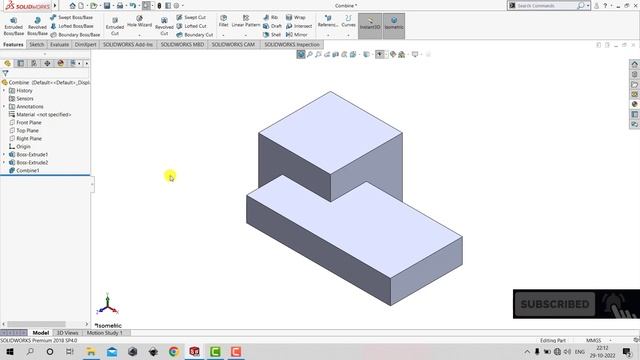The image size is (640, 360).
Task: Select the Mirror tool
Action: [297, 35]
